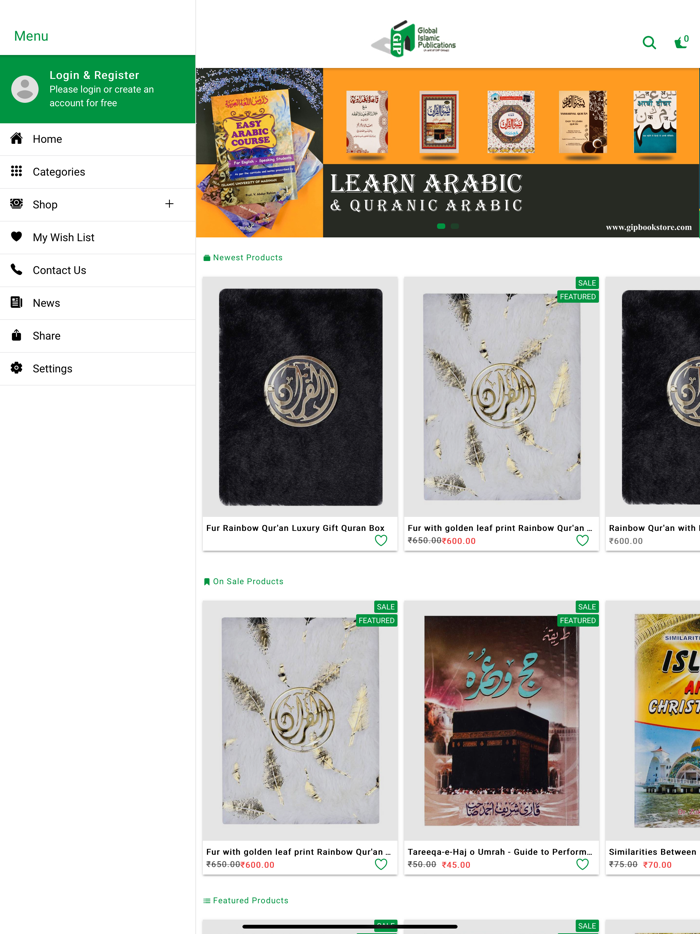Open Learn Arabic promotional banner

[x=447, y=152]
